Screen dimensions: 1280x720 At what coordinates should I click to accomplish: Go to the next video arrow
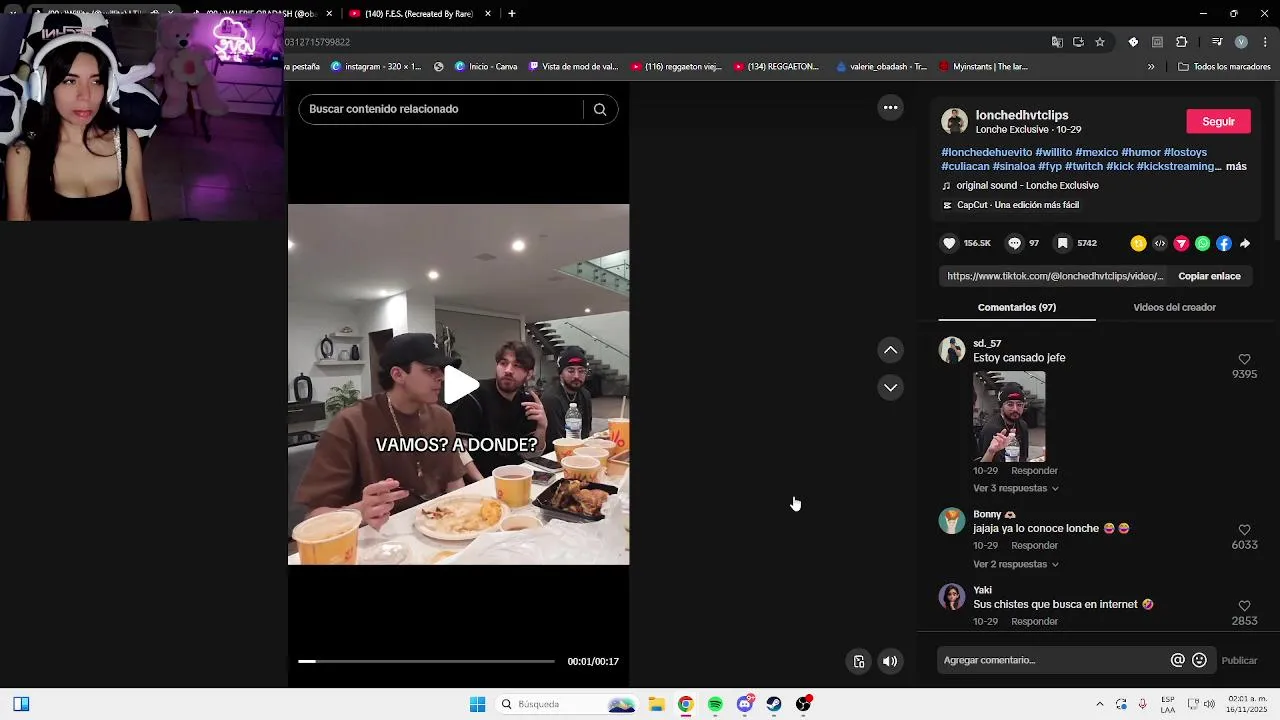coord(890,387)
